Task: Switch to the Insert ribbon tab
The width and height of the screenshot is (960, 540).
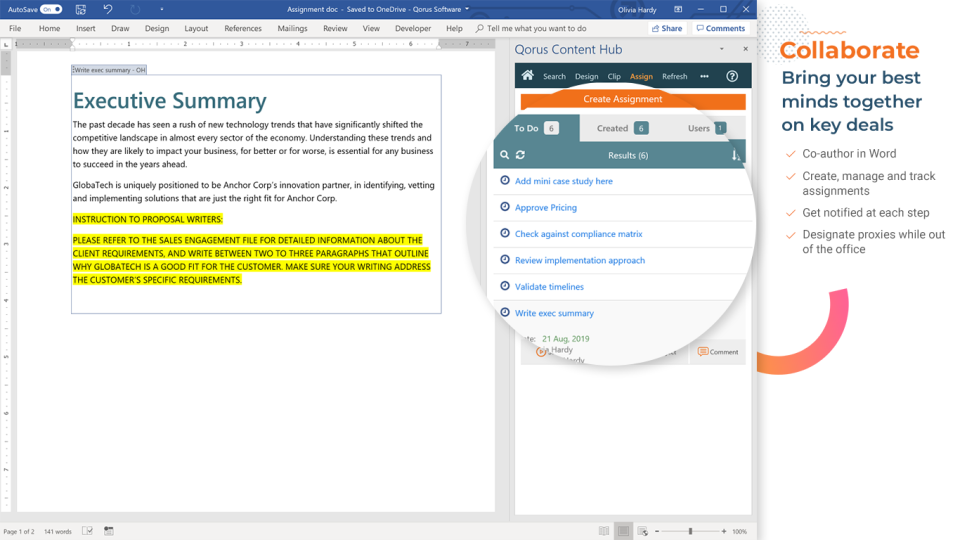Action: [x=86, y=28]
